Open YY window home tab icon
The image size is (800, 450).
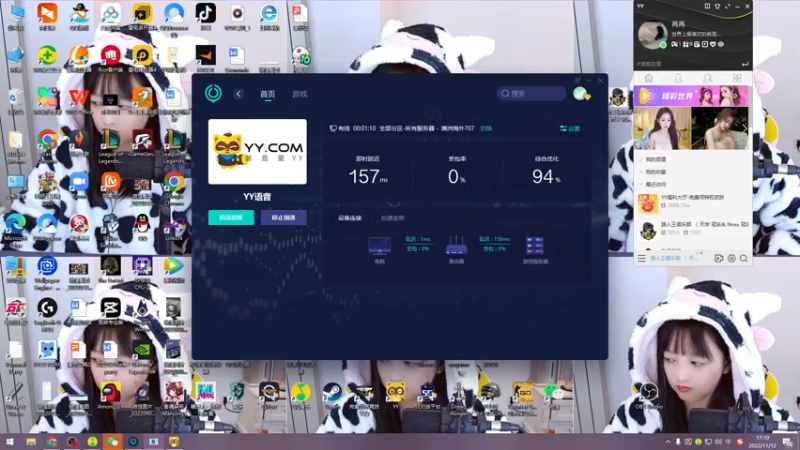(648, 78)
